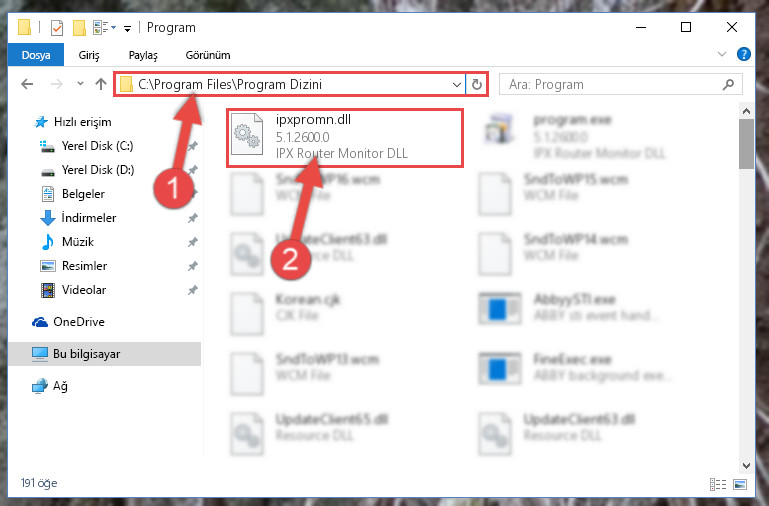769x506 pixels.
Task: Switch to details view button
Action: (x=718, y=484)
